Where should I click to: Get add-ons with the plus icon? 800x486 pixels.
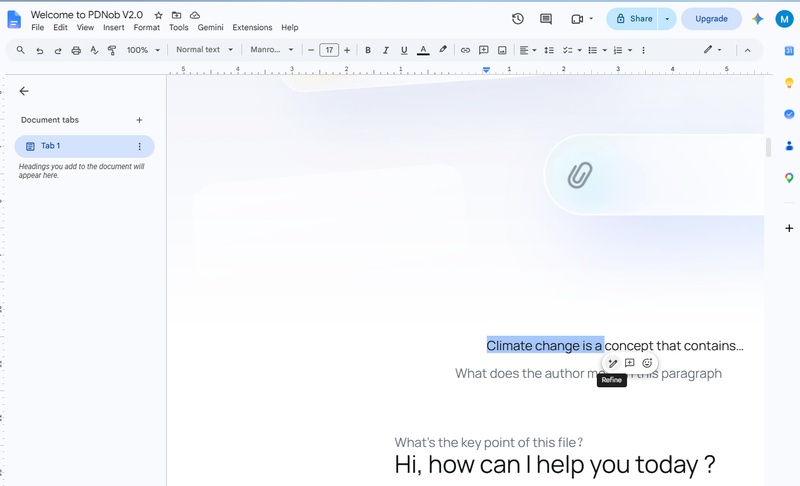[789, 228]
